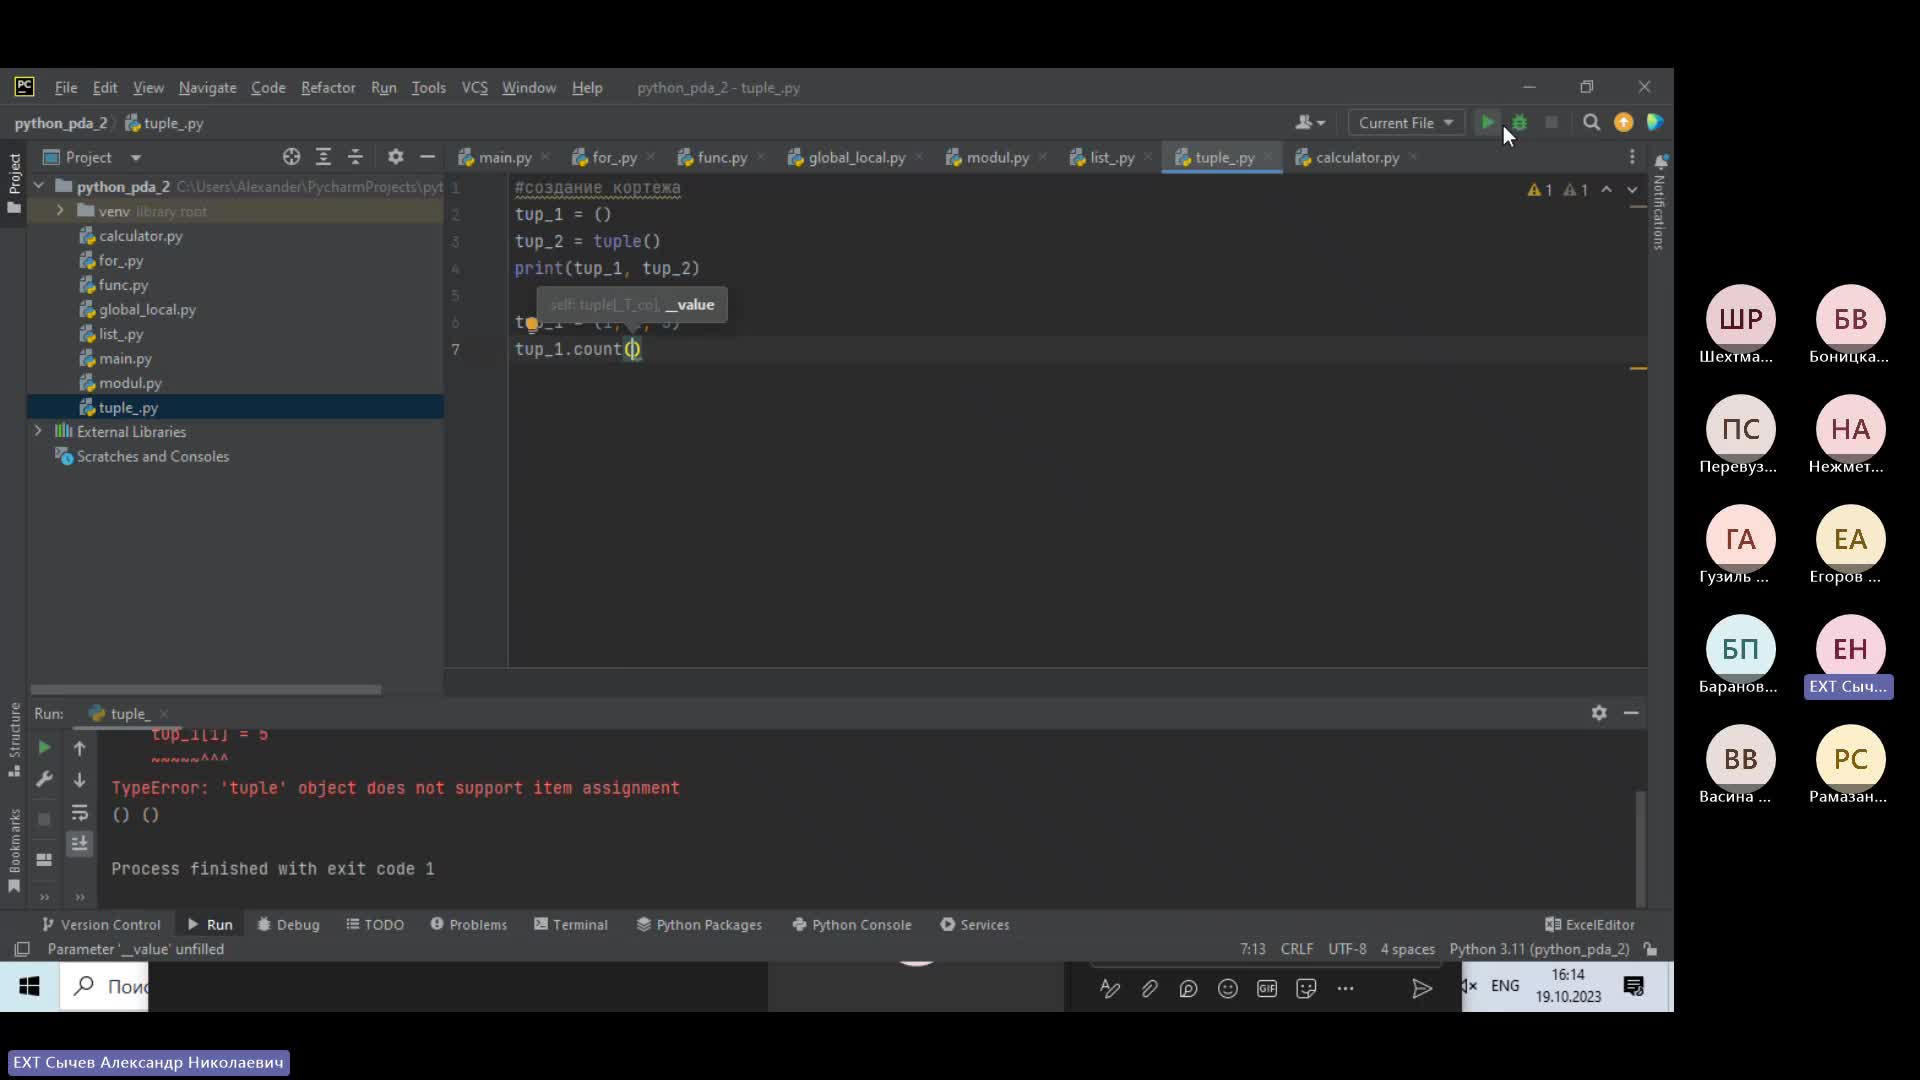Open editor tabs more options menu
The height and width of the screenshot is (1080, 1920).
click(1632, 157)
